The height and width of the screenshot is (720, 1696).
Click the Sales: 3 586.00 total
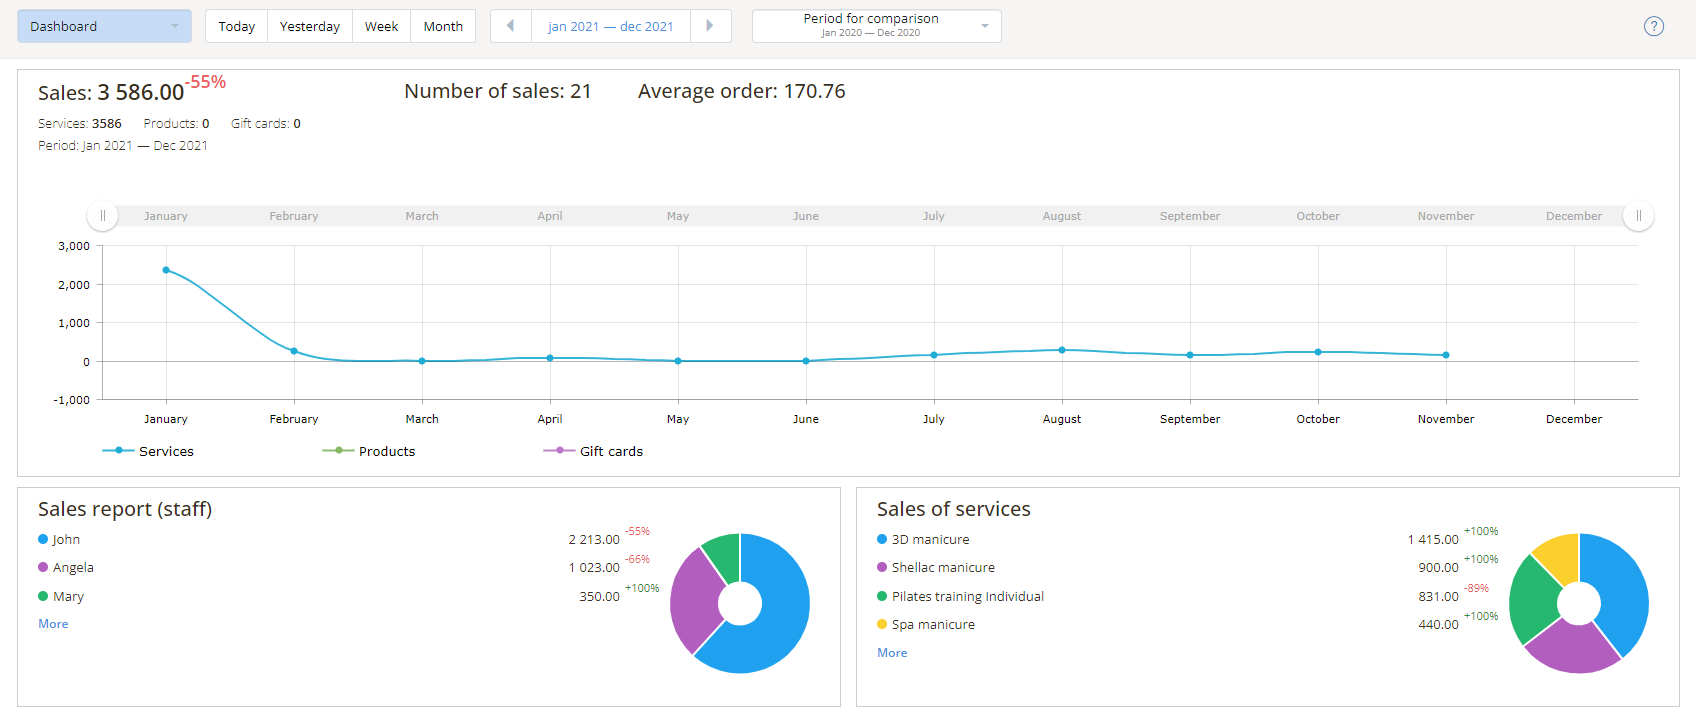tap(111, 92)
